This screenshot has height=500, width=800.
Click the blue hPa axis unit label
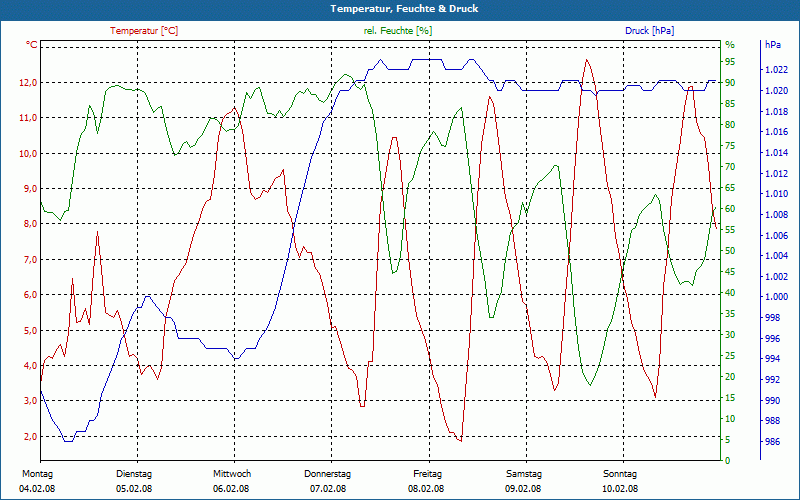(772, 45)
